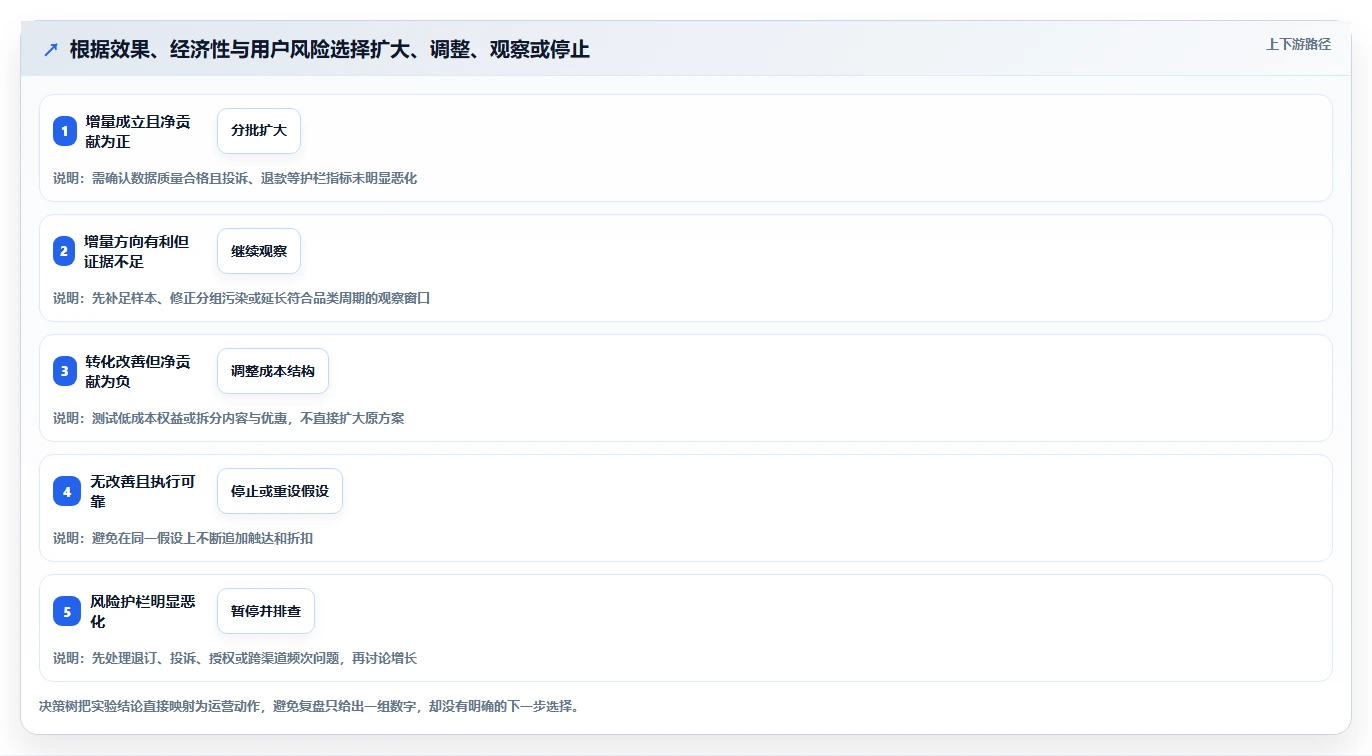The image size is (1372, 756).
Task: Click the note about 数据质量合格且投诉、退款
Action: [x=235, y=178]
